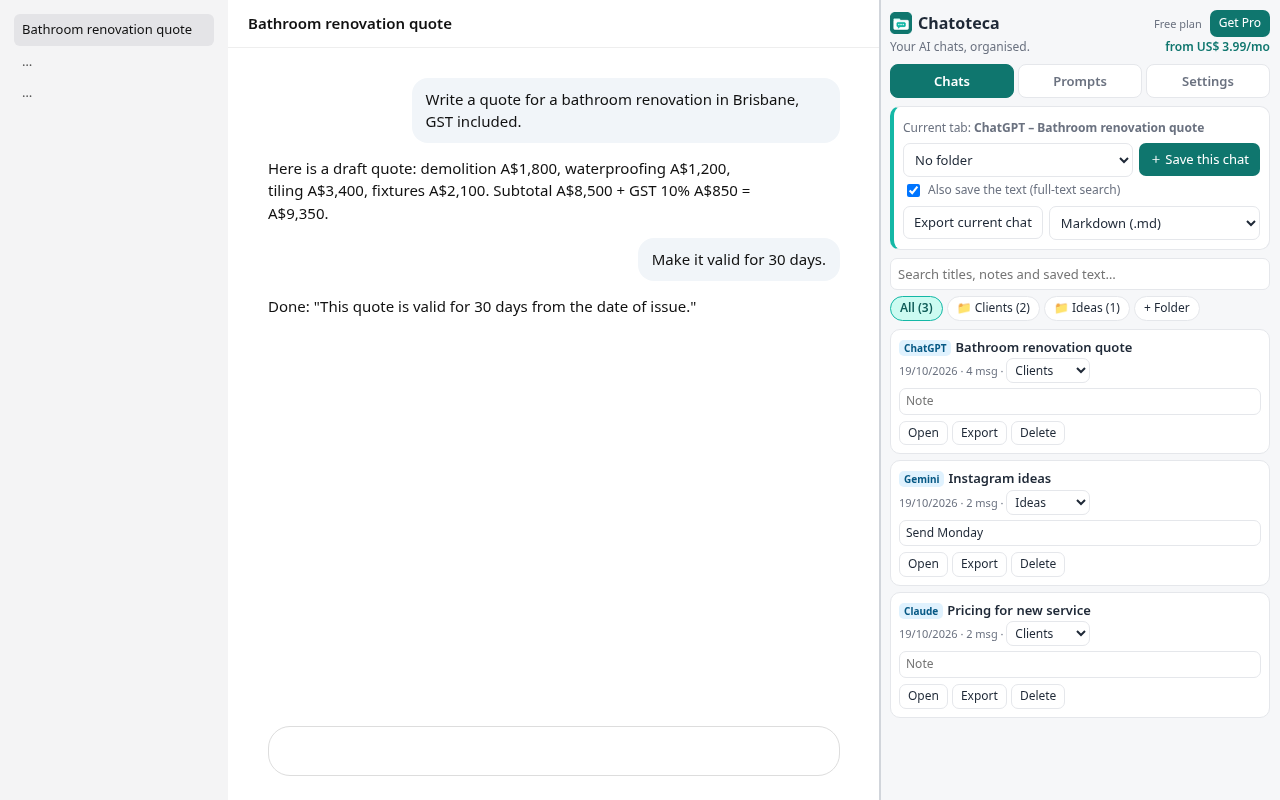Toggle 'Also save the text' checkbox
This screenshot has width=1280, height=800.
tap(913, 190)
